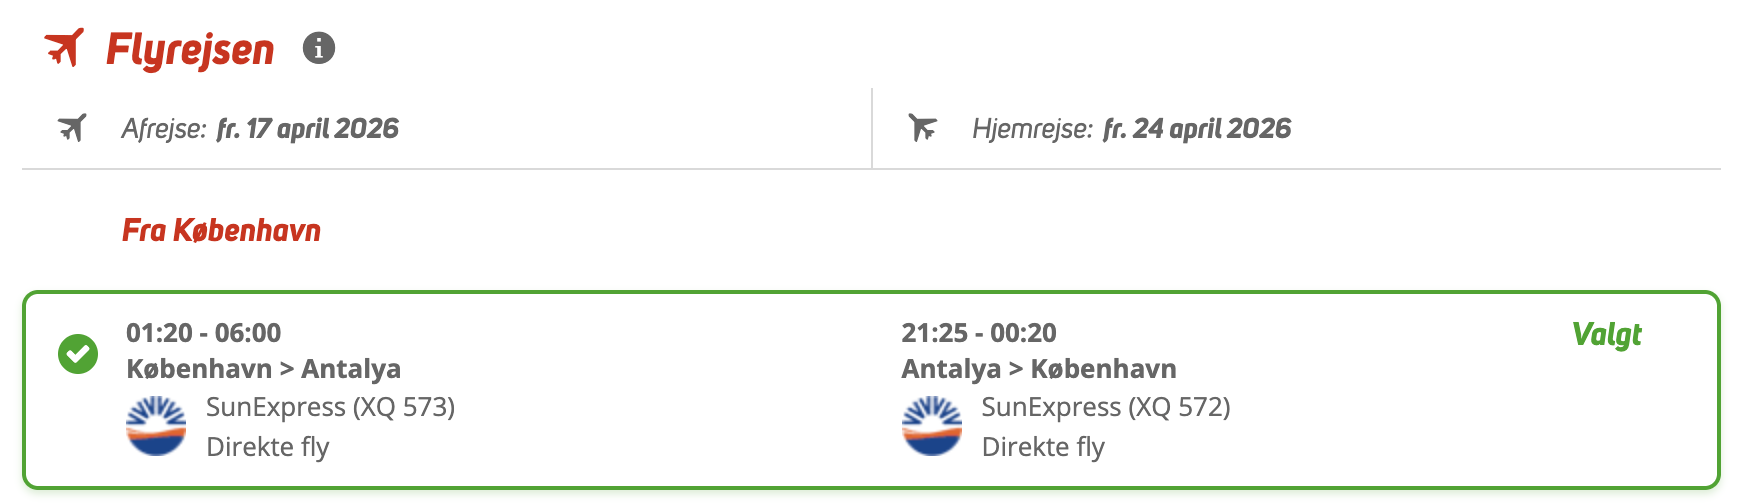Screen dimensions: 1738x504
Task: Select the green checkmark on the København flight
Action: (x=78, y=354)
